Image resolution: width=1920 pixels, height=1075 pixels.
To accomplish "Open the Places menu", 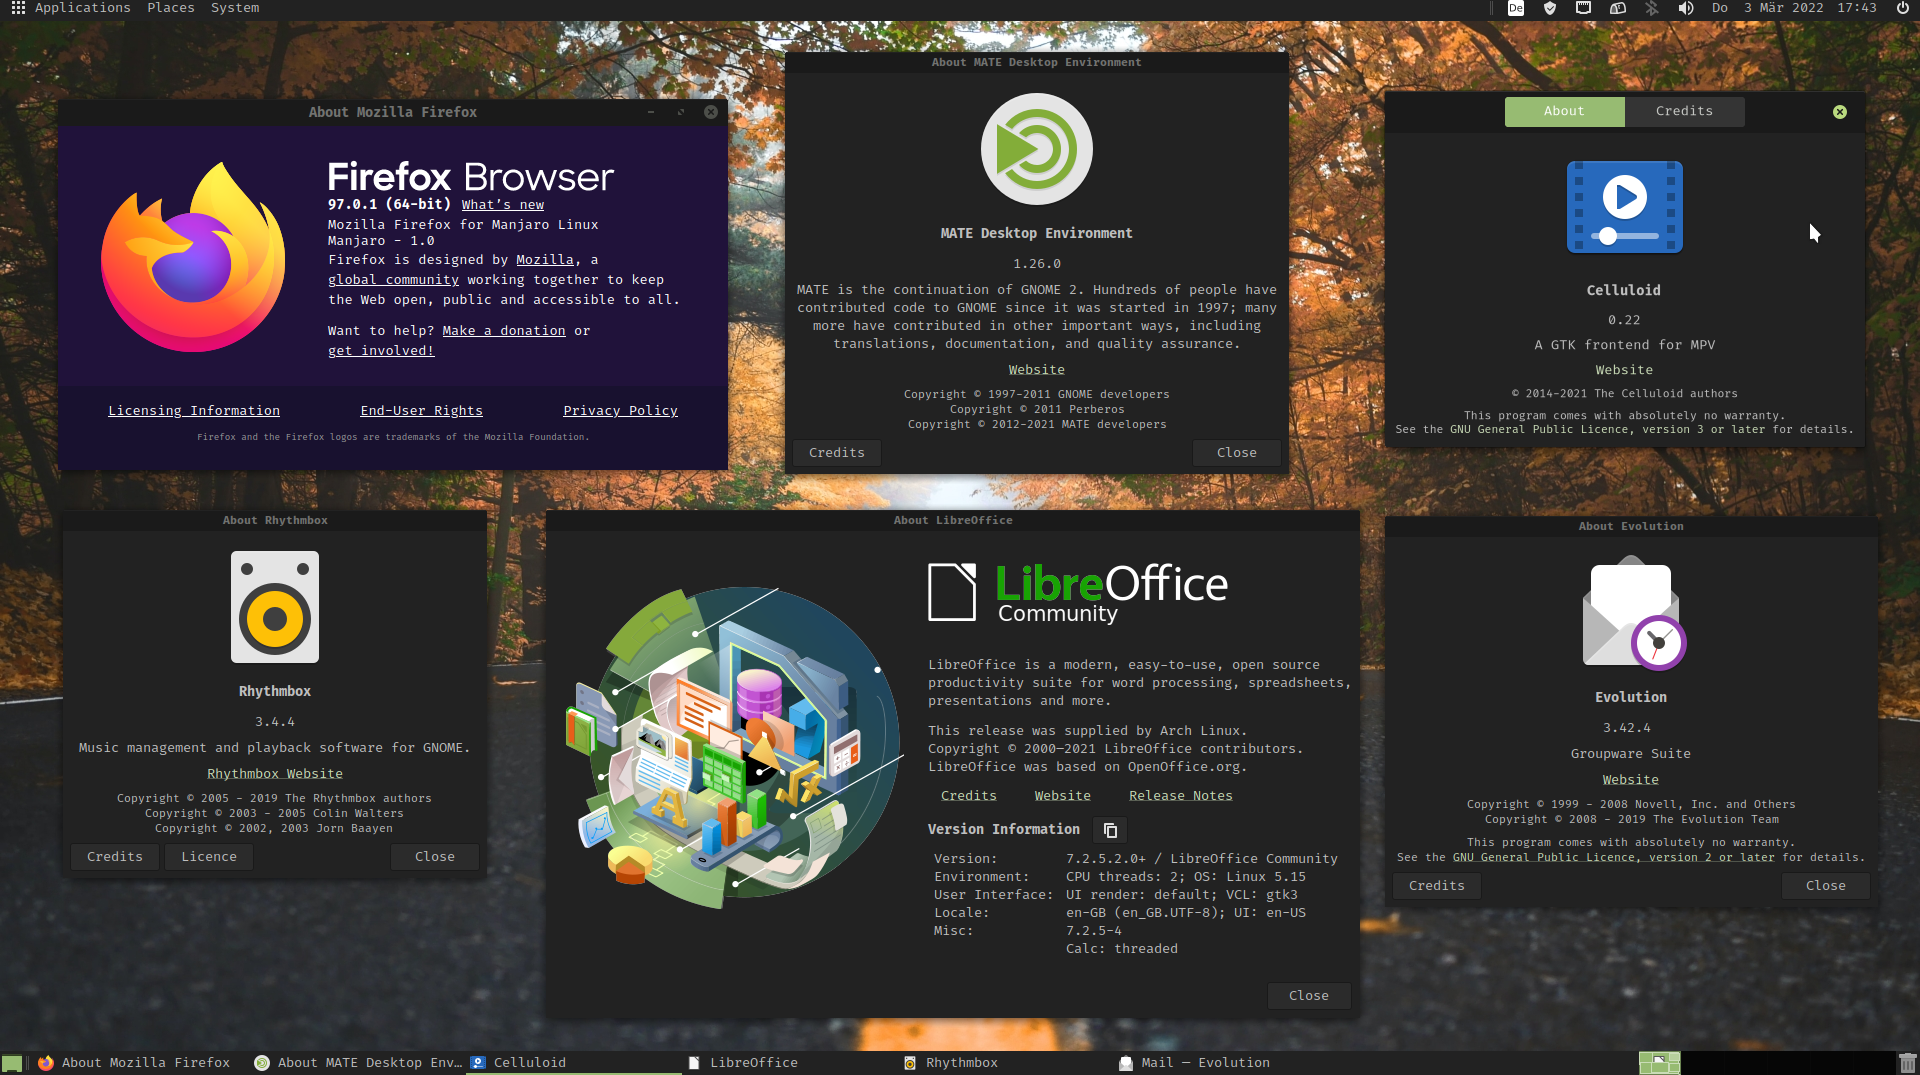I will [x=171, y=8].
